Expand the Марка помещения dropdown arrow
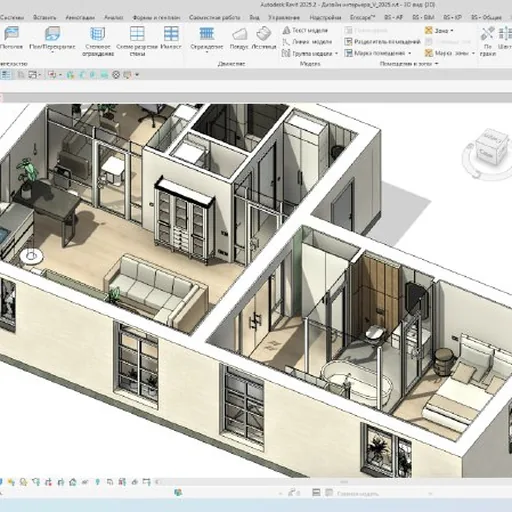Screen dimensions: 512x512 coord(410,53)
